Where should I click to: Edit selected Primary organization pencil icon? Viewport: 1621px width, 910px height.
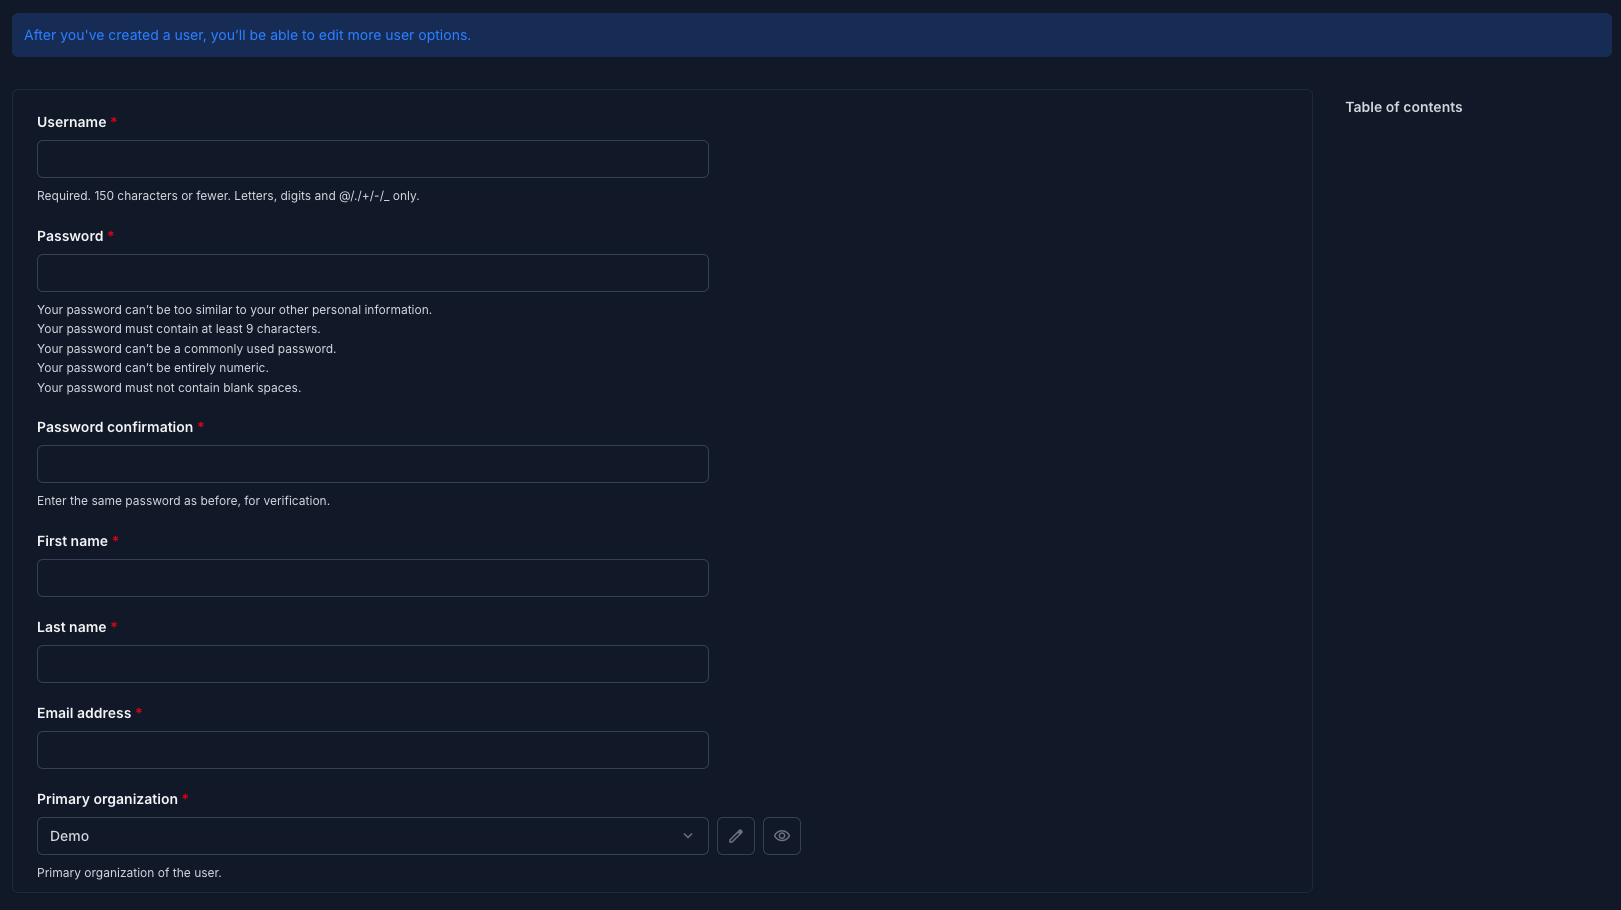(736, 836)
